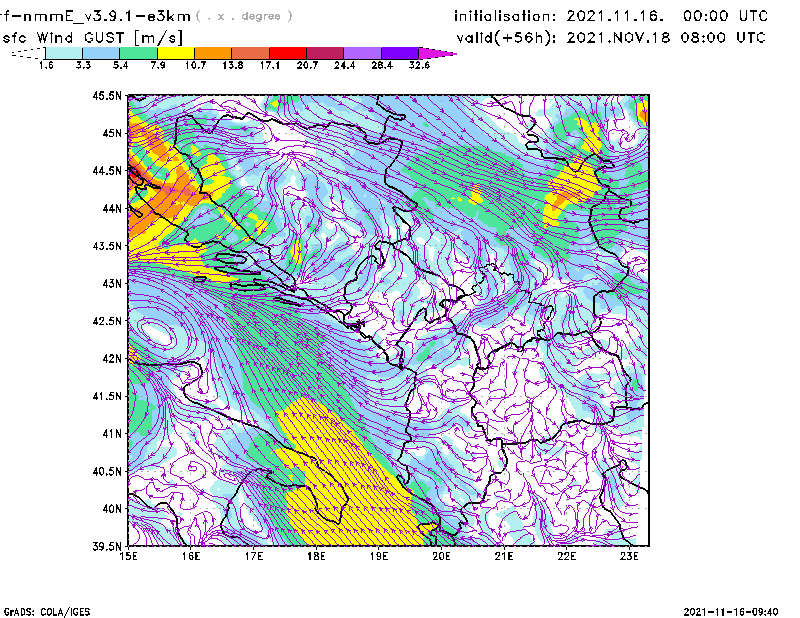Image resolution: width=800 pixels, height=618 pixels.
Task: Click the 41N latitude axis label
Action: pos(112,434)
